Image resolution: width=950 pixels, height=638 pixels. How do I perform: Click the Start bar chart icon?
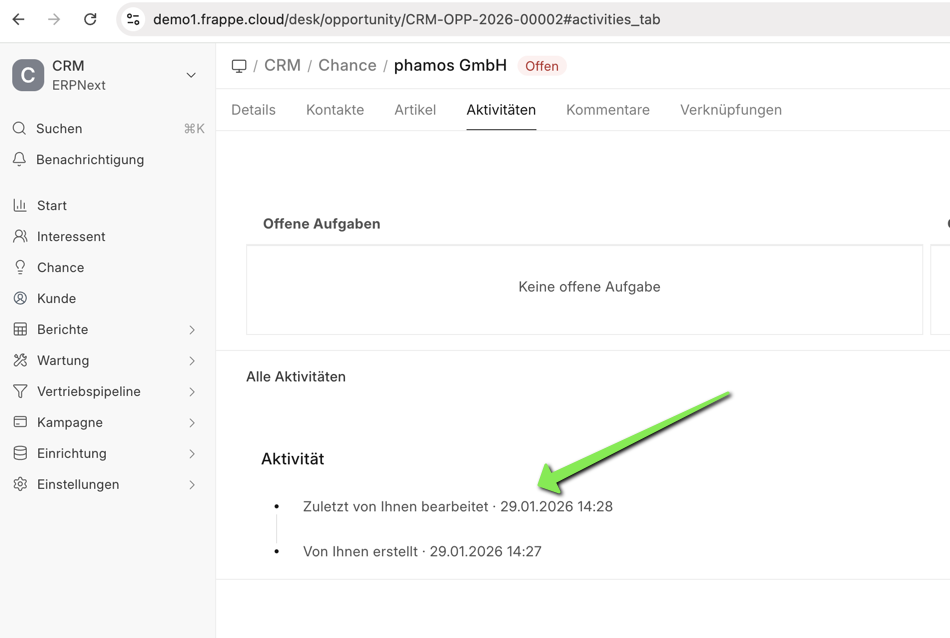[20, 206]
